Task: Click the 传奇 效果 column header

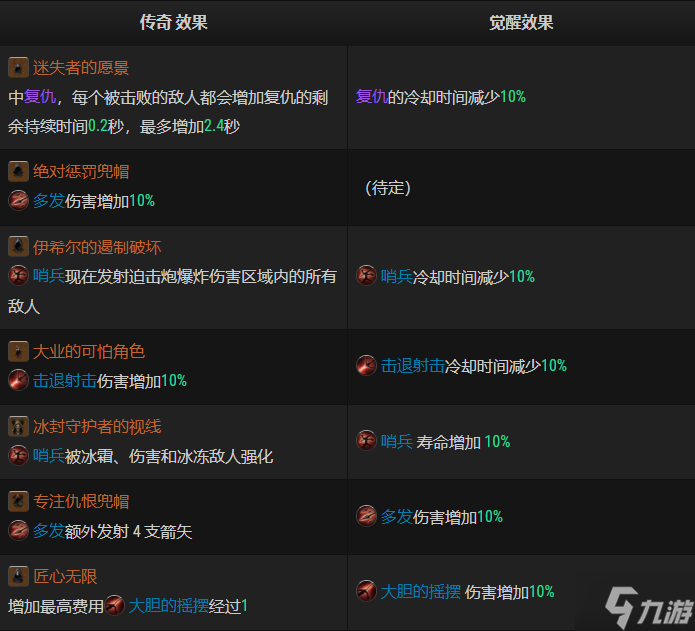Action: pyautogui.click(x=174, y=23)
